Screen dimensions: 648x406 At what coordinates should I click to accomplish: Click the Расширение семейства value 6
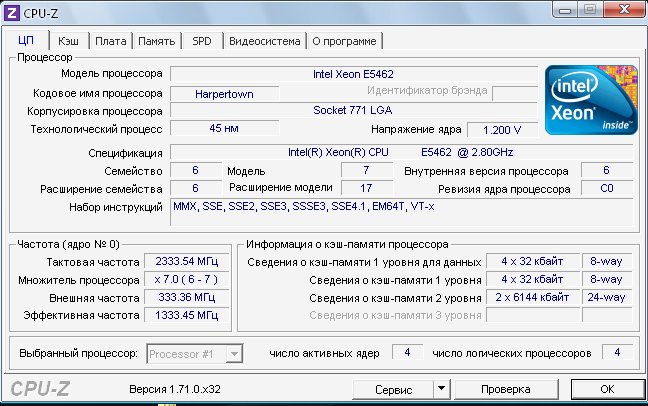point(195,188)
